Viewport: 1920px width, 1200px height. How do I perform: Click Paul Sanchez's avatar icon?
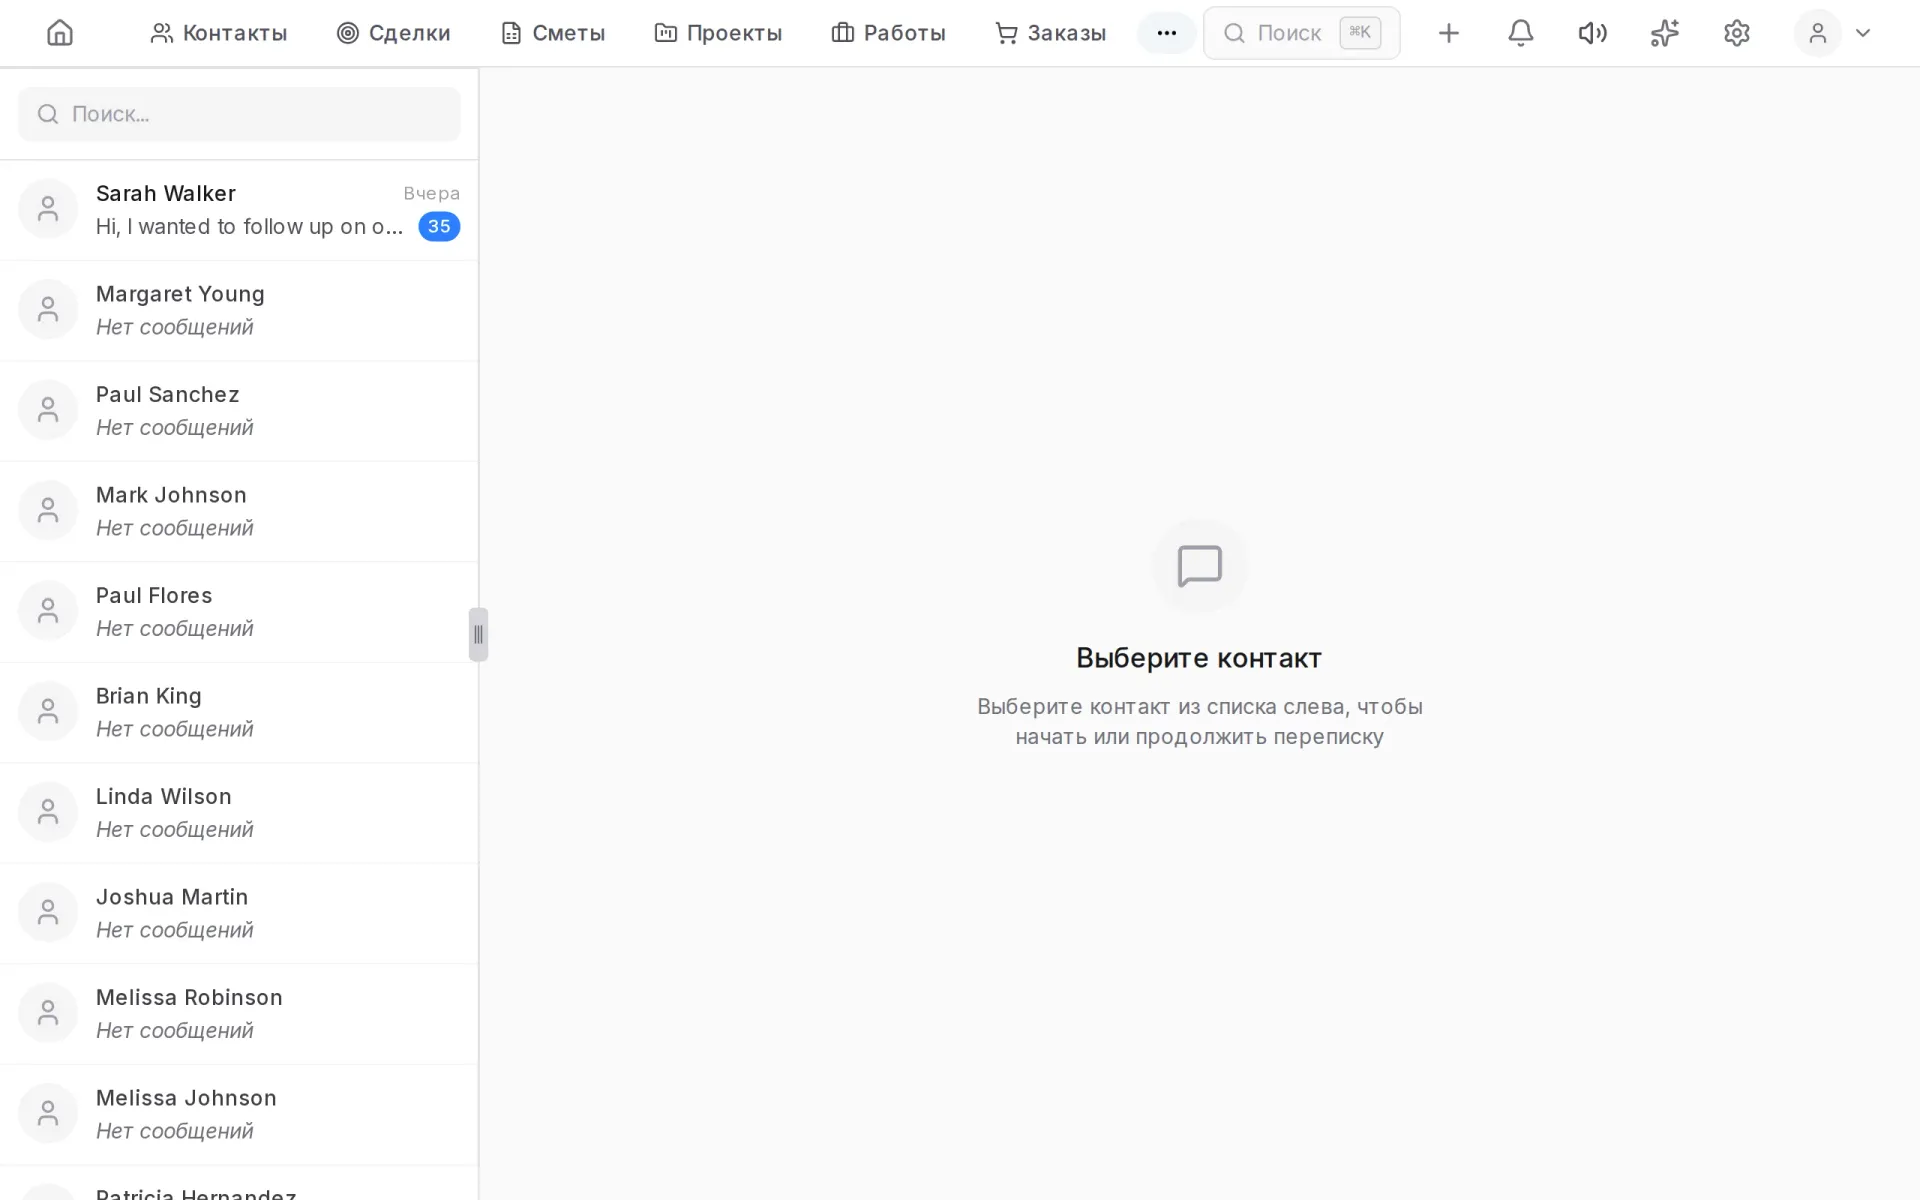[48, 410]
